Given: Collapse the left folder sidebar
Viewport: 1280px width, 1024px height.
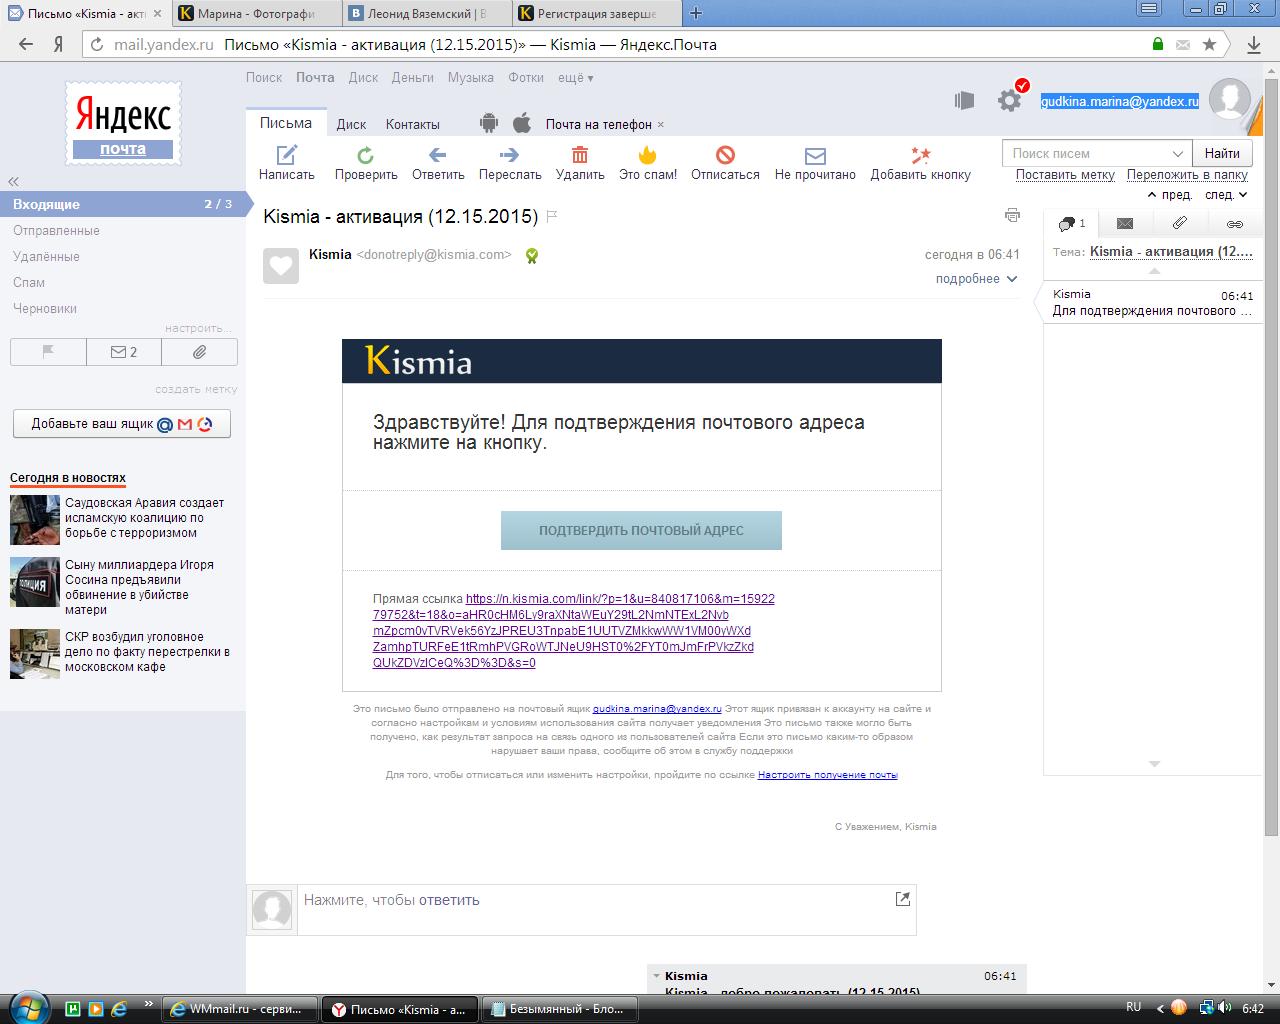Looking at the screenshot, I should (x=14, y=181).
